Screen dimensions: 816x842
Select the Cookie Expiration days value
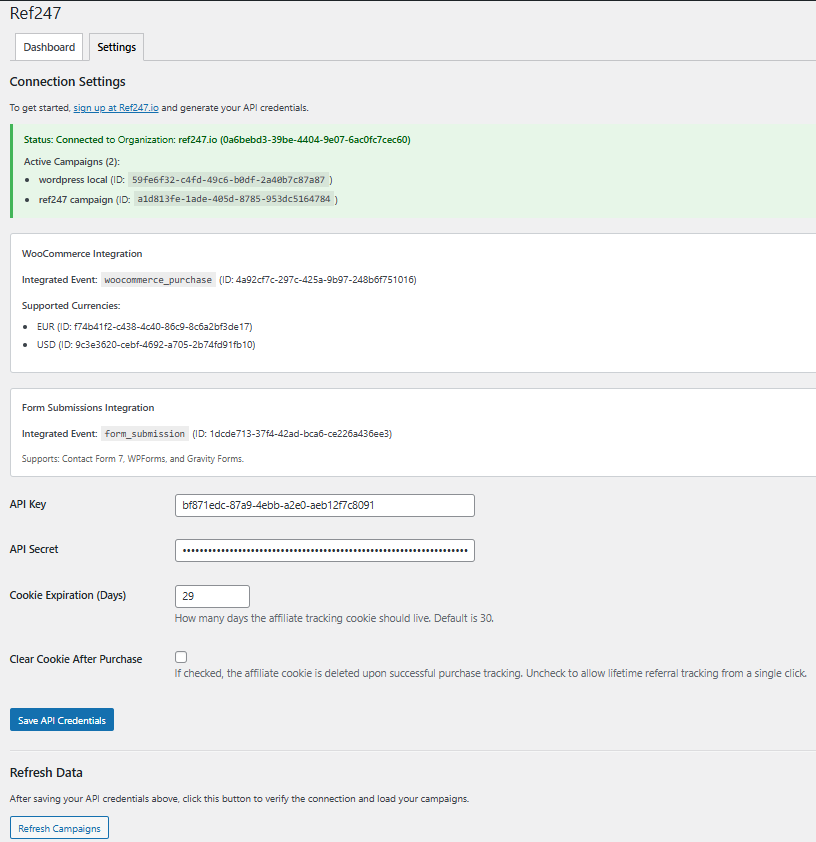point(212,595)
